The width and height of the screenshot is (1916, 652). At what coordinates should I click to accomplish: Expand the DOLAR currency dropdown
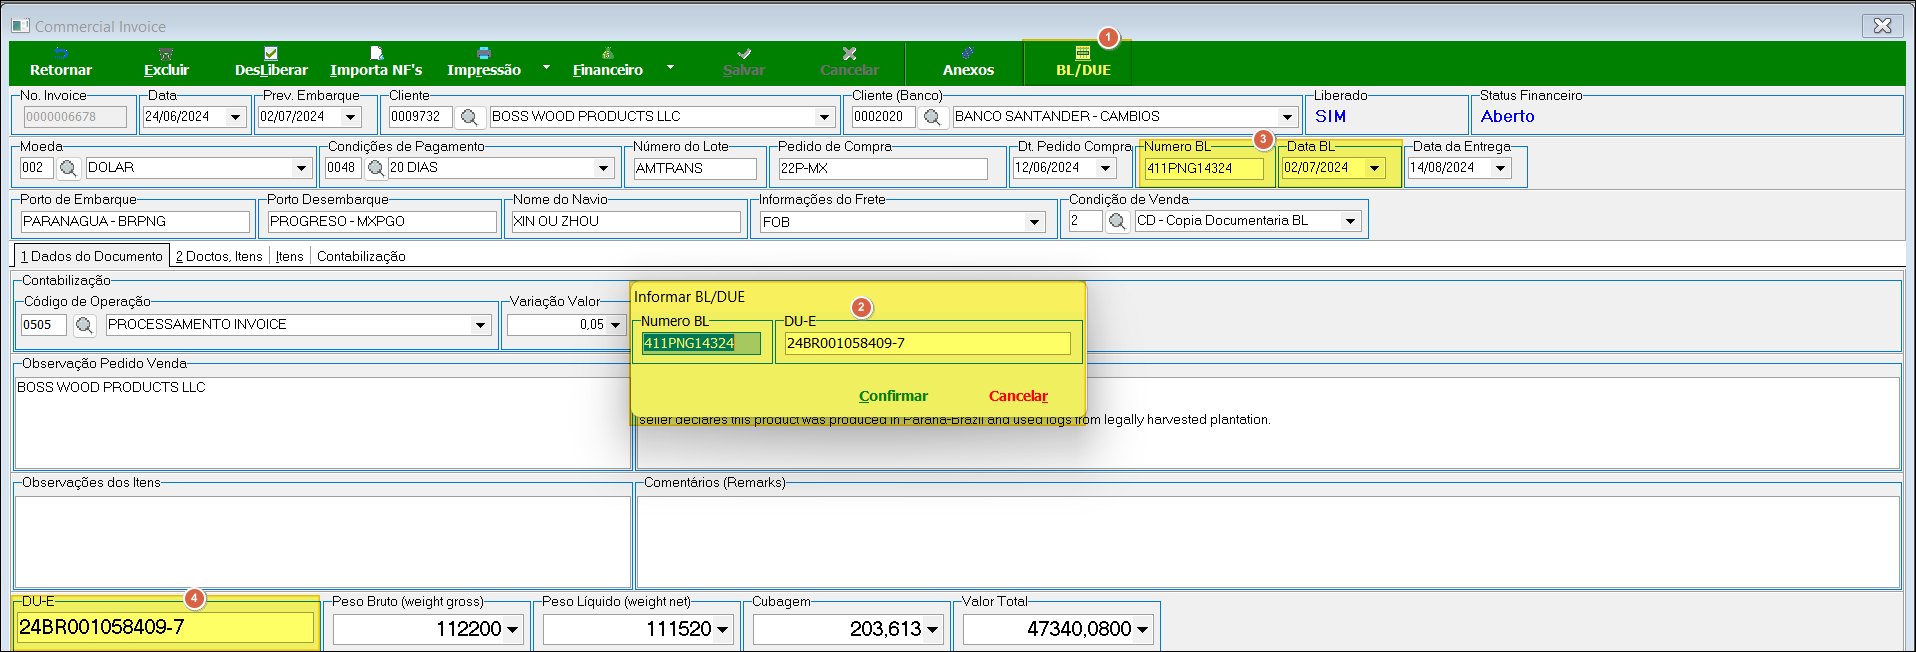click(x=301, y=168)
